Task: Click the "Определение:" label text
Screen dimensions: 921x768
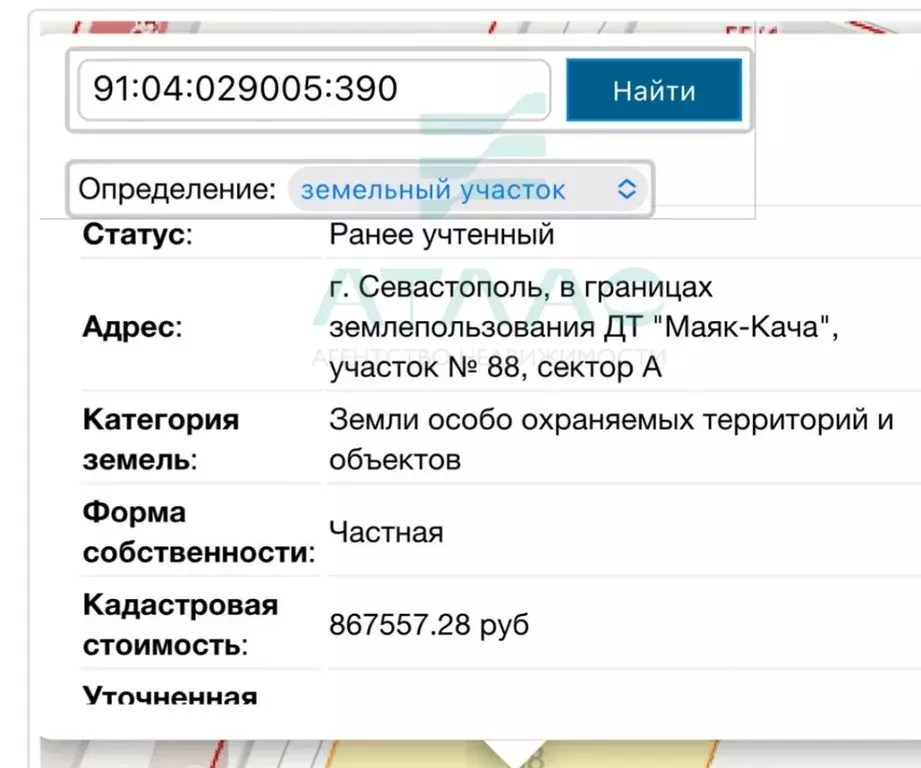Action: tap(181, 188)
